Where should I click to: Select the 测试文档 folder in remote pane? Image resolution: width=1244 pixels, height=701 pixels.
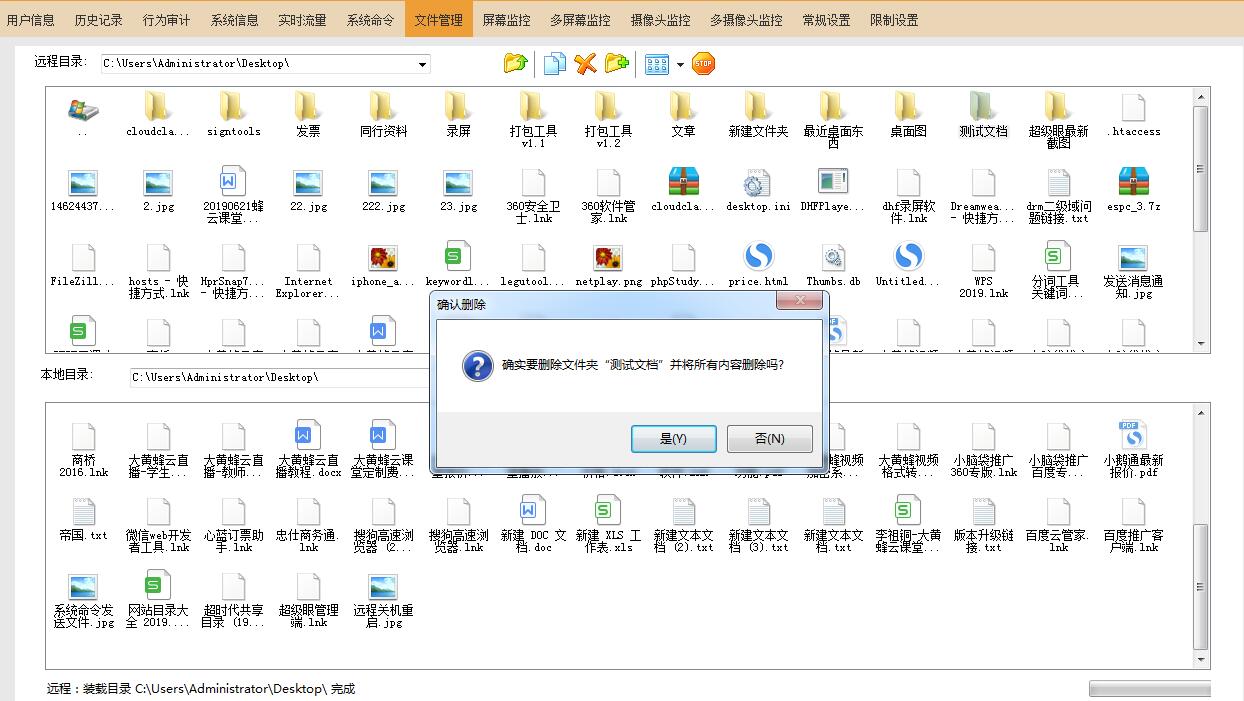pos(983,115)
